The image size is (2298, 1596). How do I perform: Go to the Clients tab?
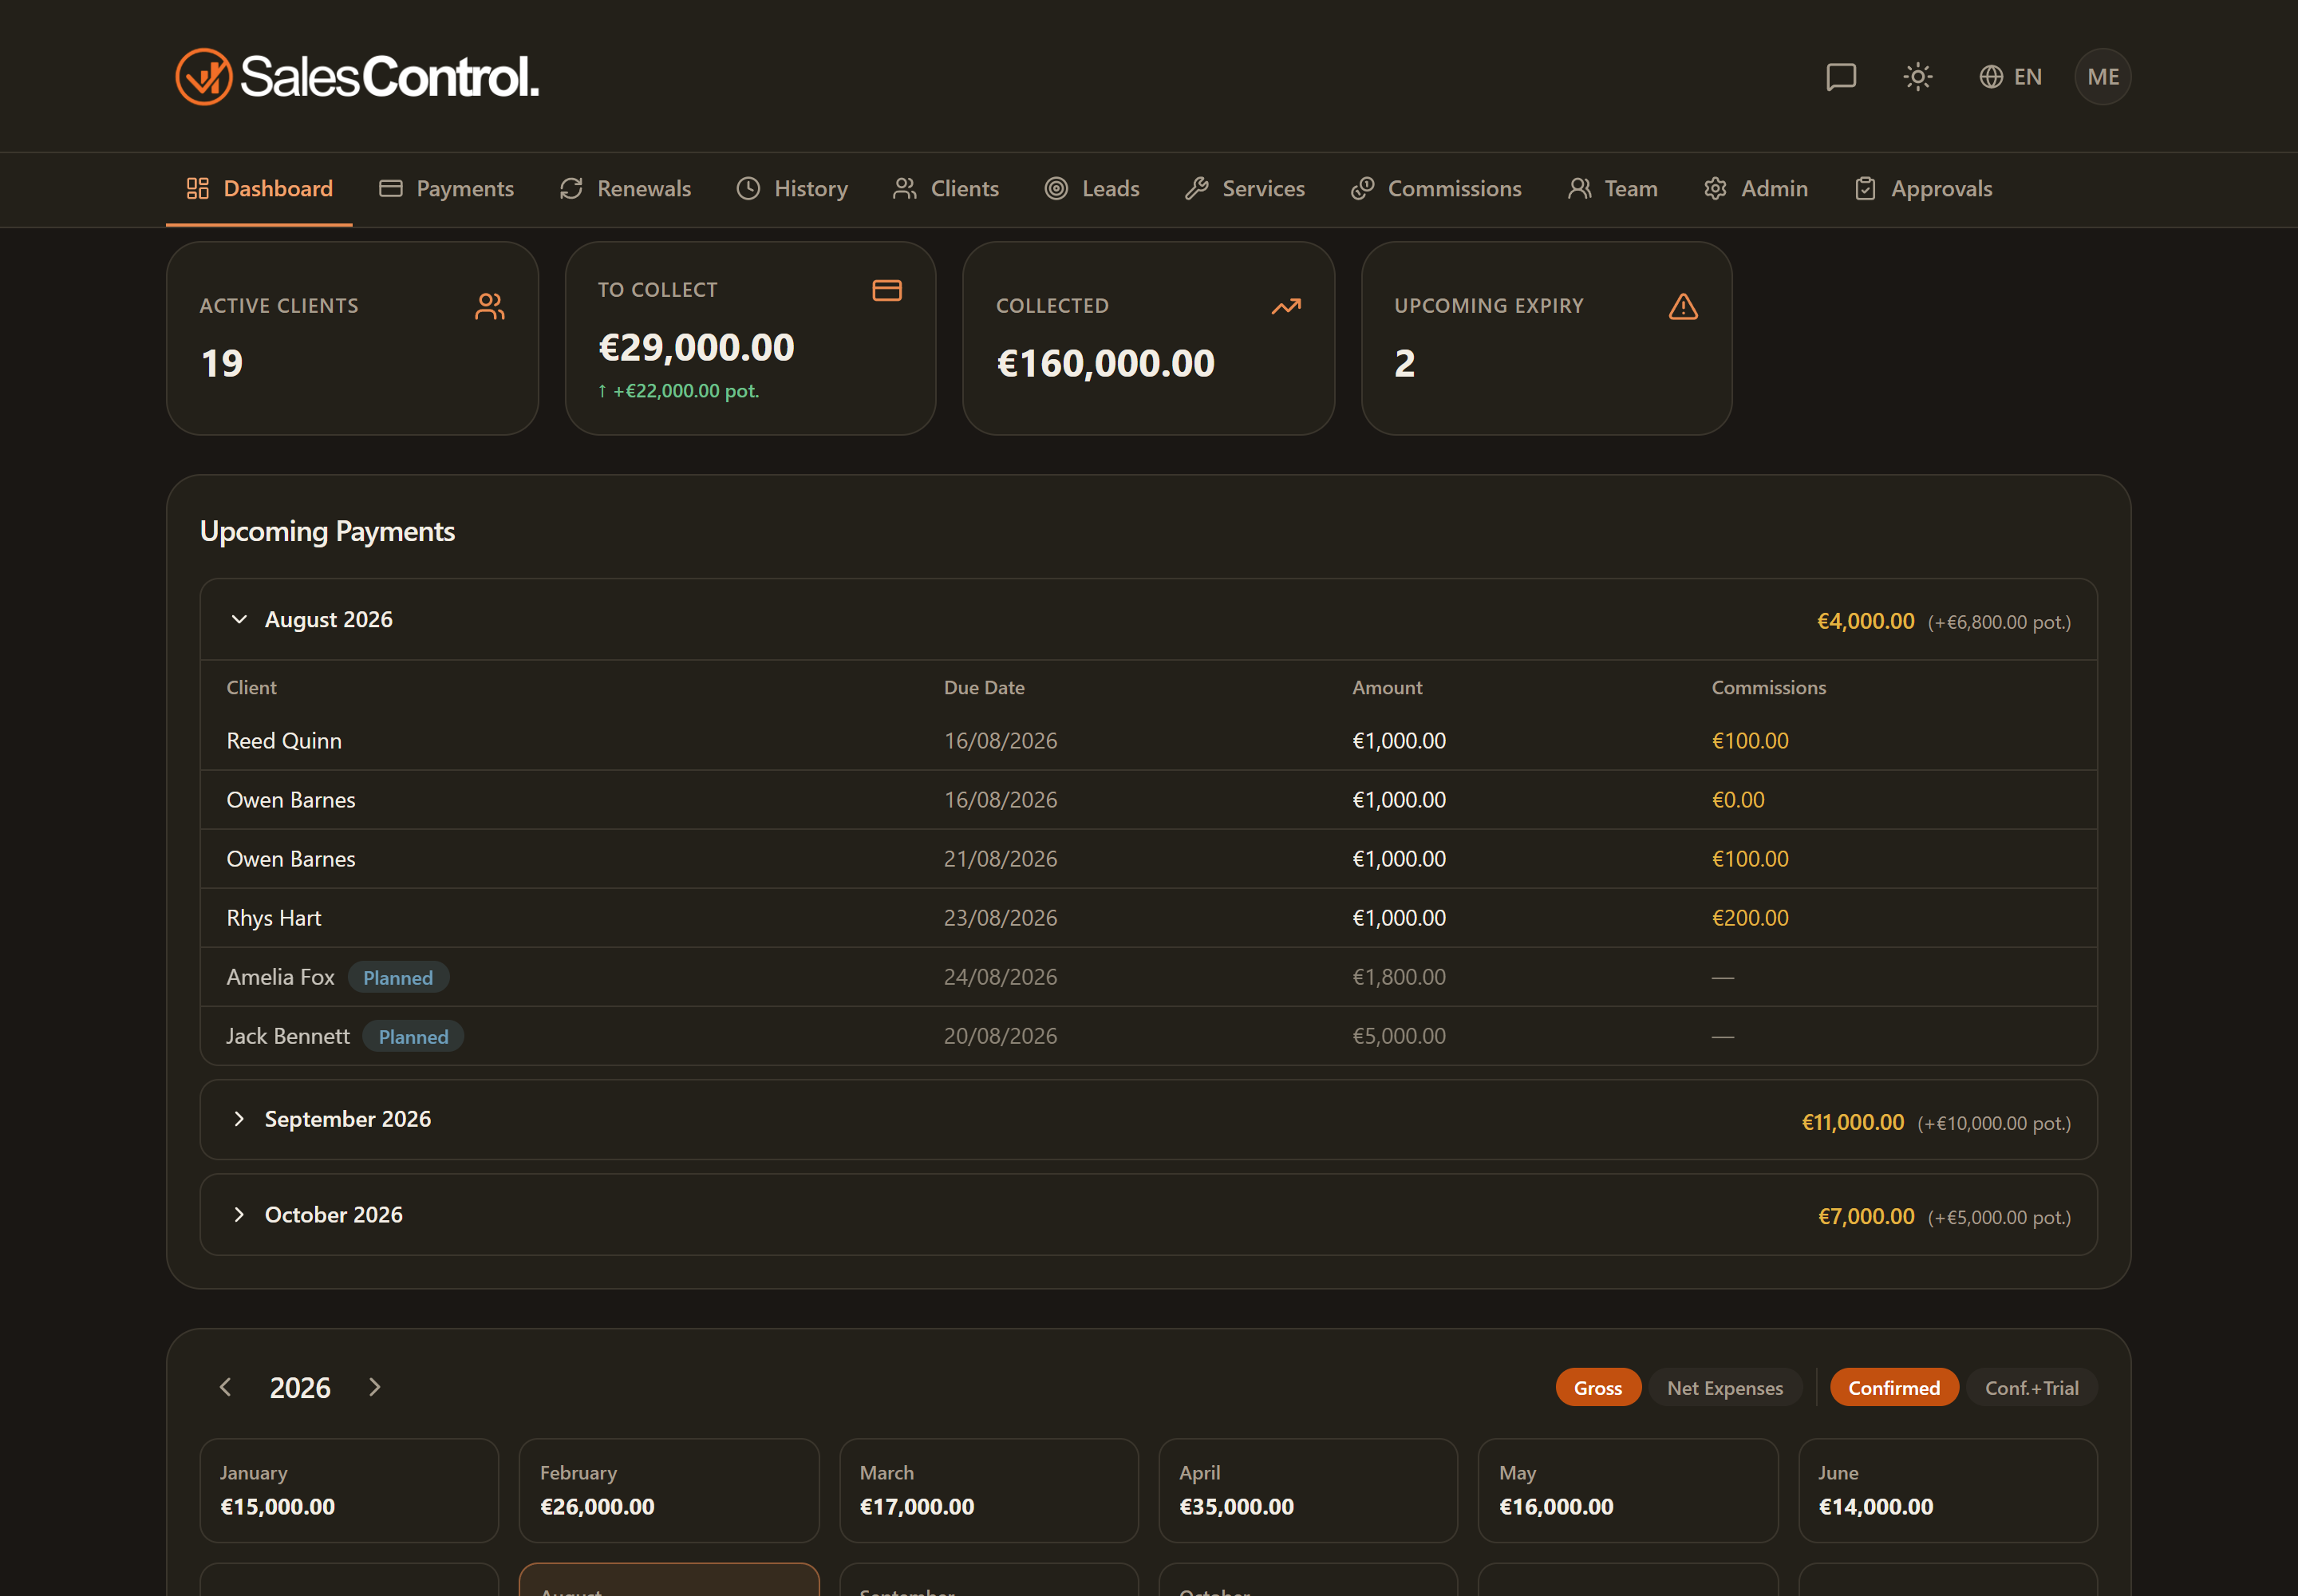click(946, 188)
